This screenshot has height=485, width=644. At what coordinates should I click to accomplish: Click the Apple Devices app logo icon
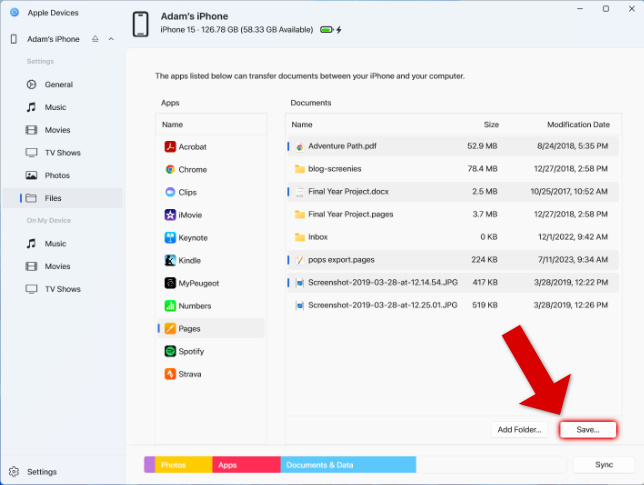tap(14, 12)
